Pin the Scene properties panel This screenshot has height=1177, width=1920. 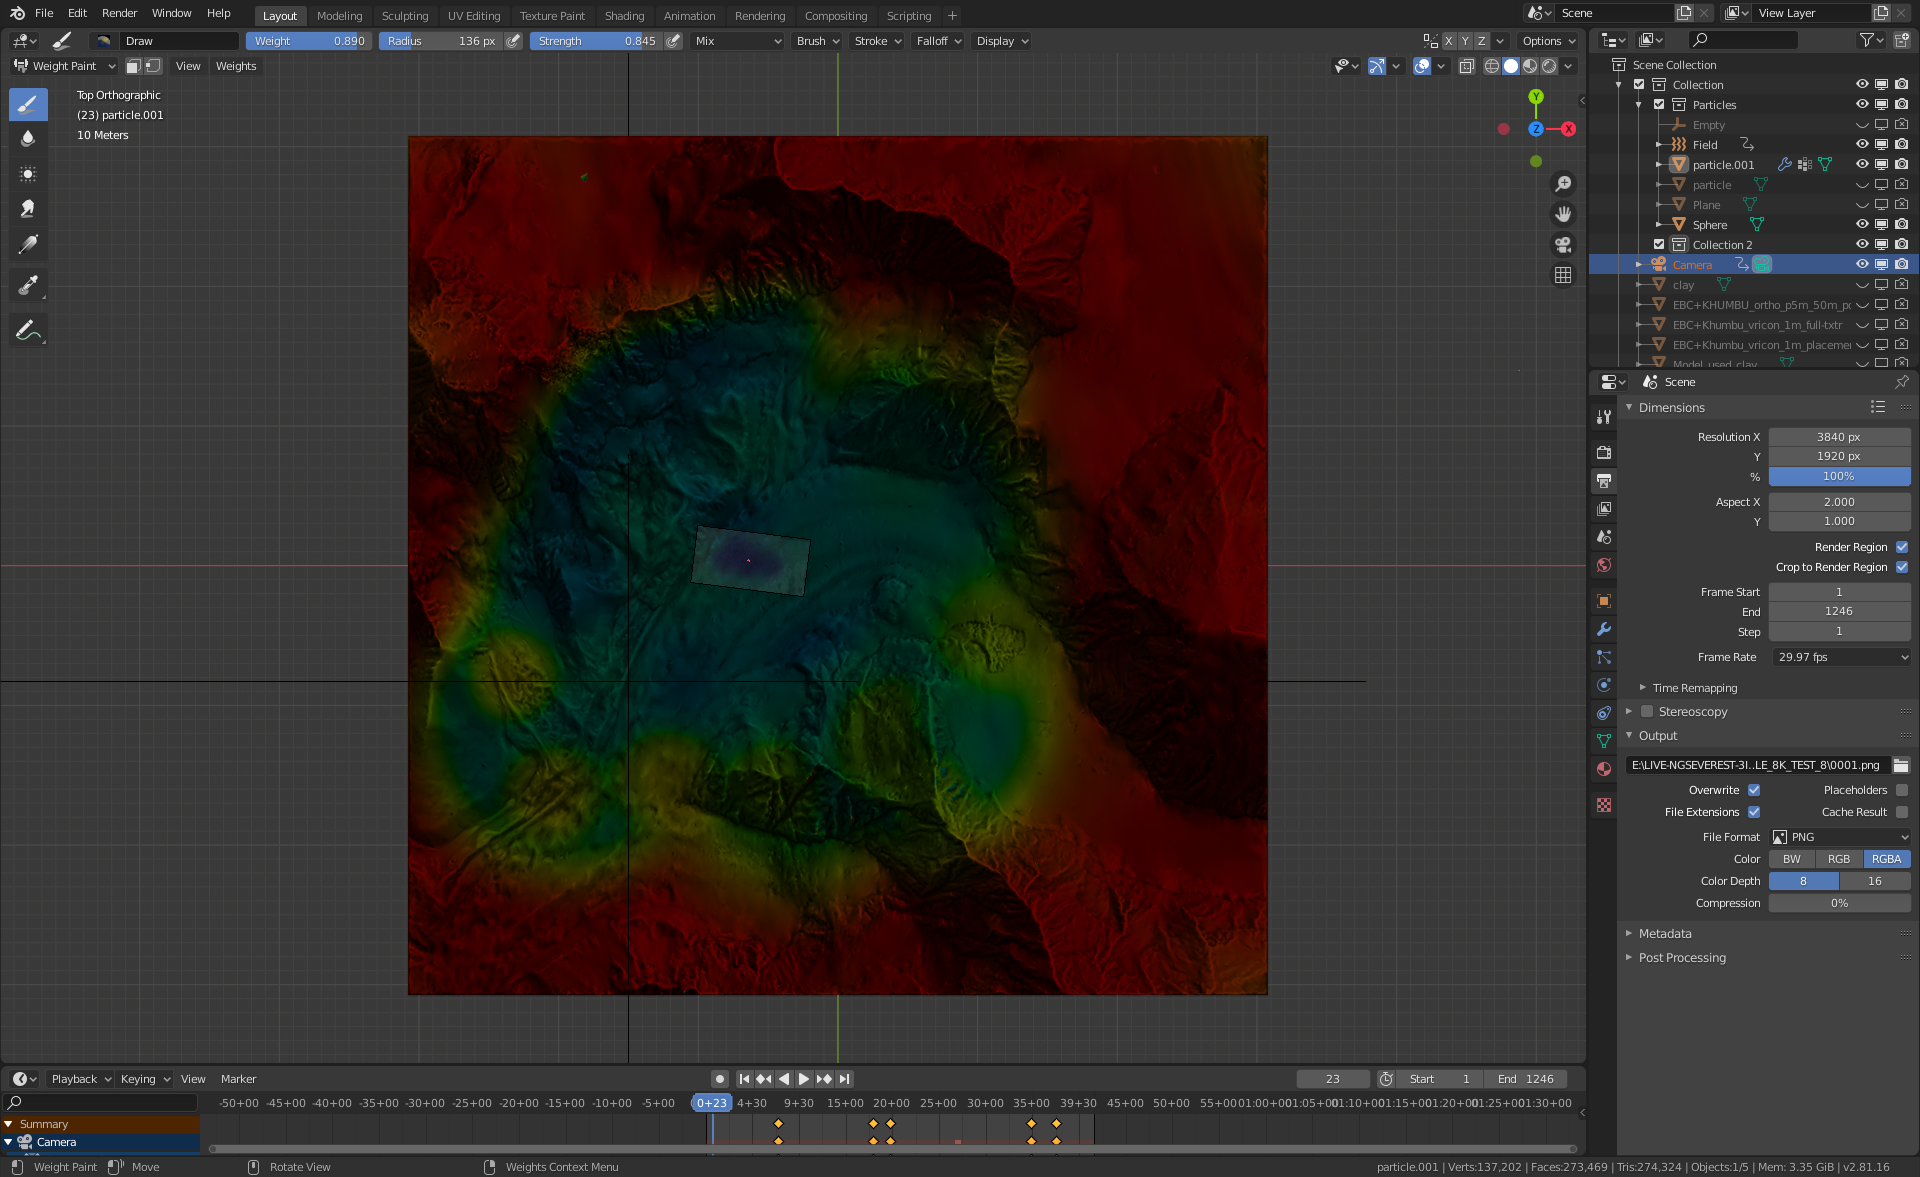point(1901,382)
